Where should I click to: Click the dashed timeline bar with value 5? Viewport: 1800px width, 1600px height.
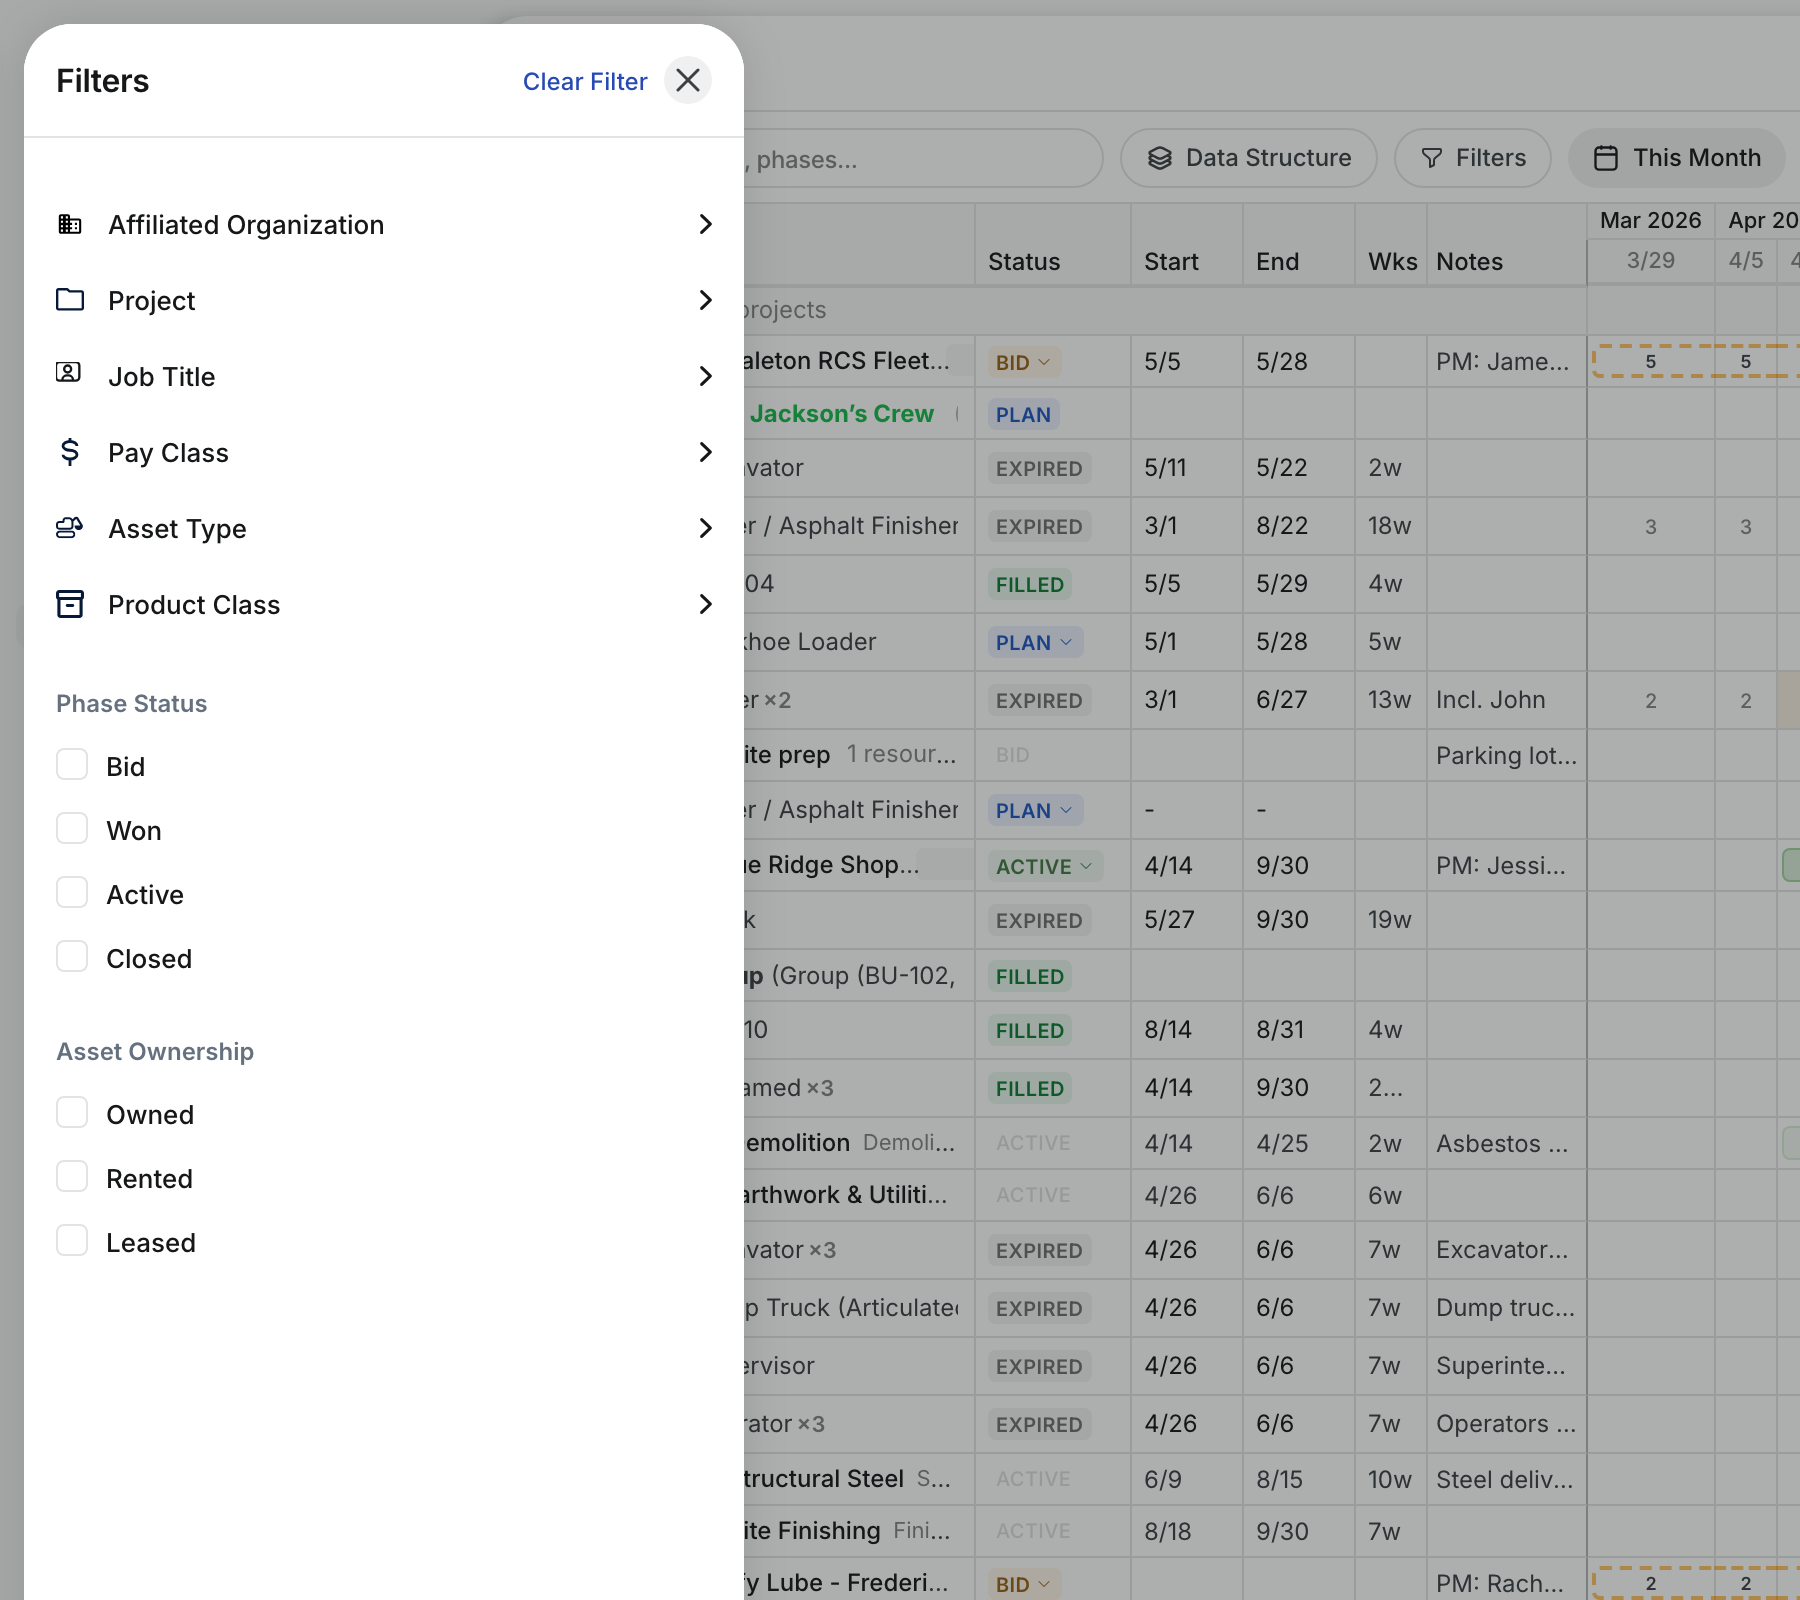click(1696, 361)
